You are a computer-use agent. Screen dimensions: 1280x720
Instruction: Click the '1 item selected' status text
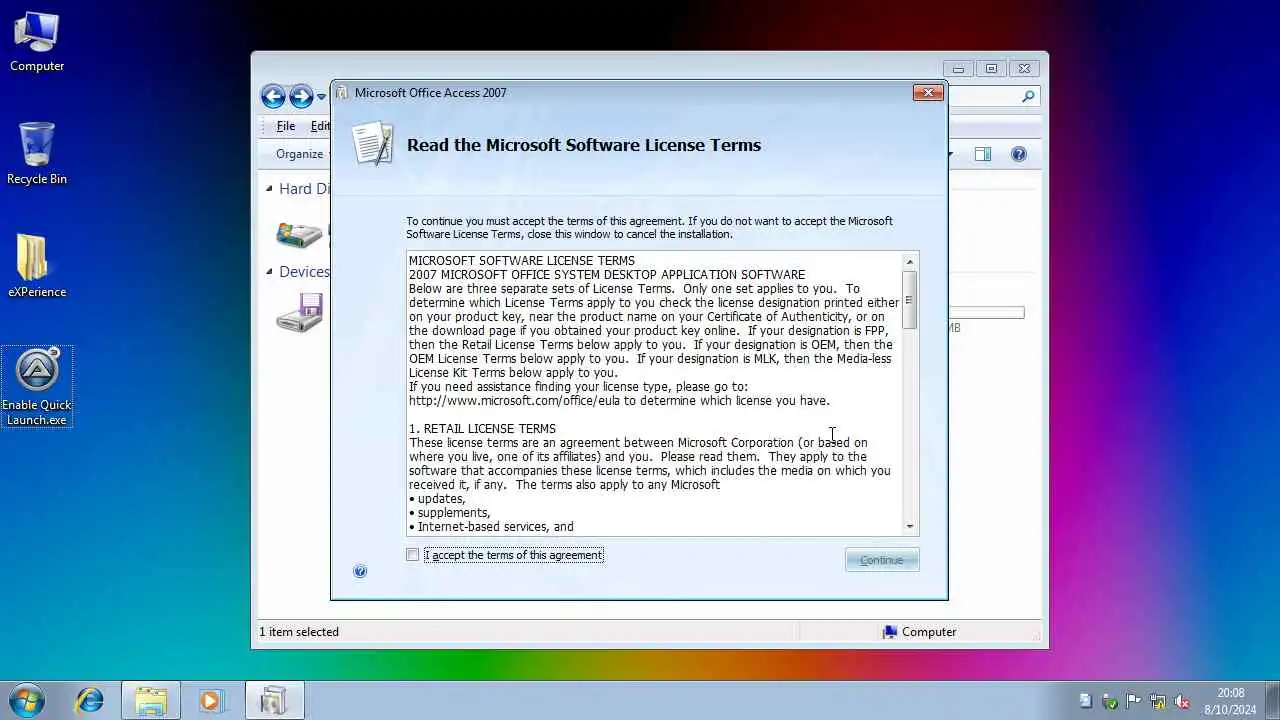[x=299, y=632]
